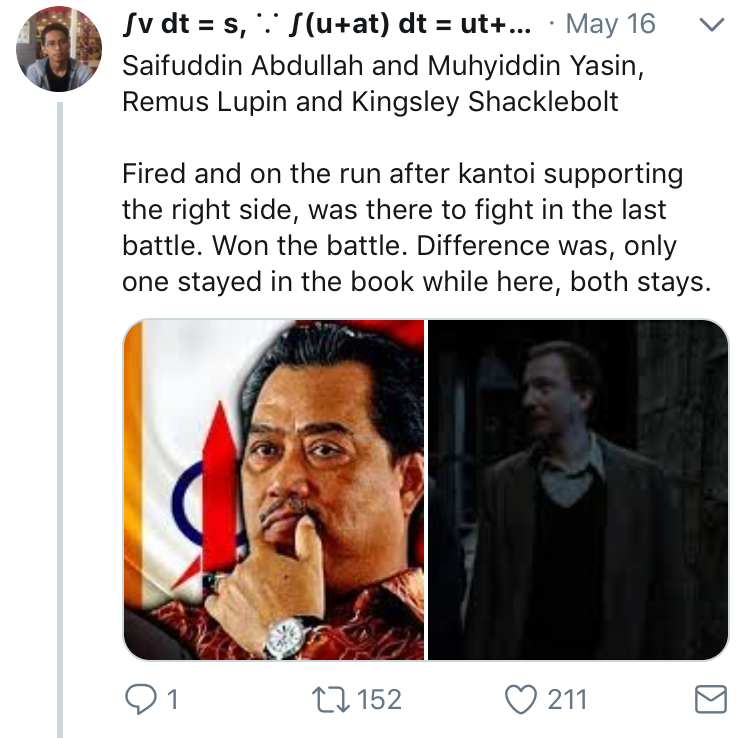Click the reply speech bubble icon
This screenshot has width=748, height=738.
[140, 699]
